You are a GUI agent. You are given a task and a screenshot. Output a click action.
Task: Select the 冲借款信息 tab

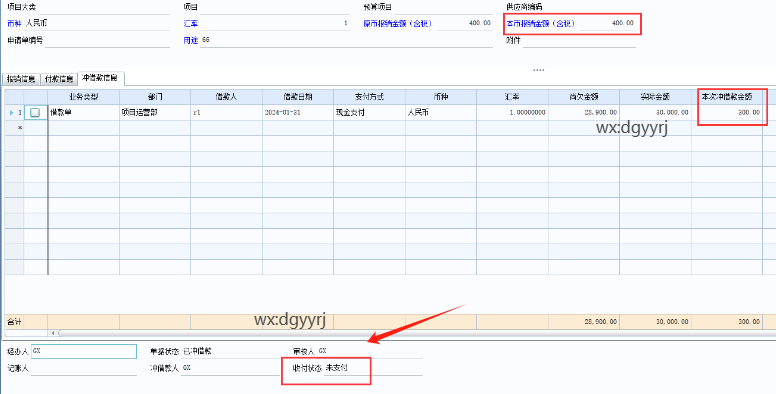(100, 78)
